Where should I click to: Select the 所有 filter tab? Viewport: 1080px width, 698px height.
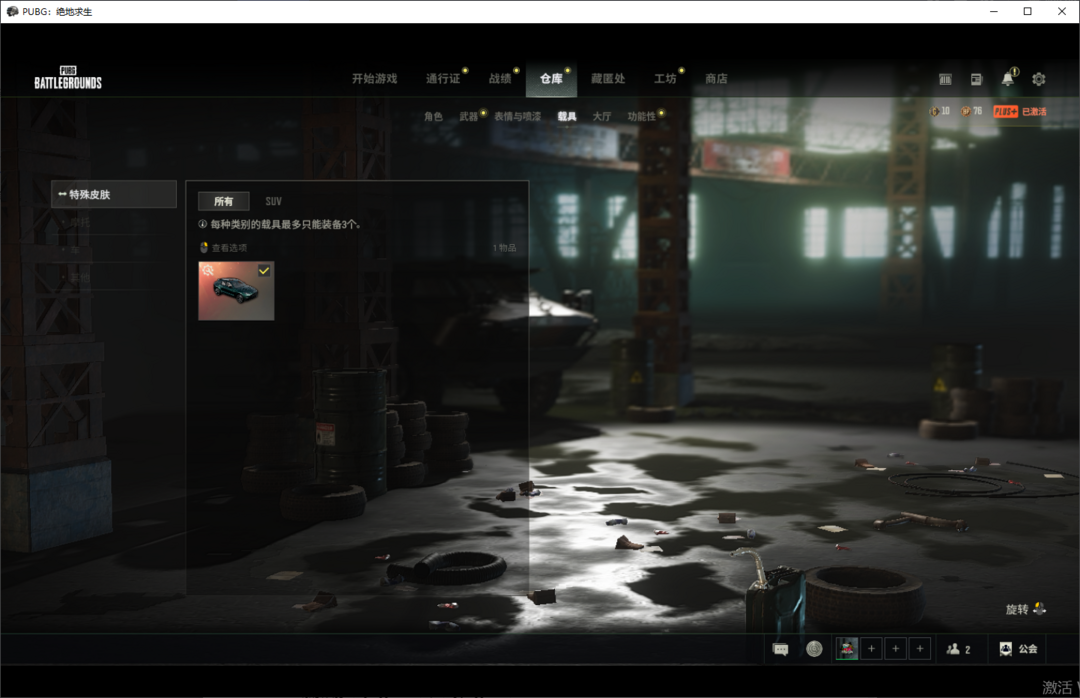(x=223, y=201)
